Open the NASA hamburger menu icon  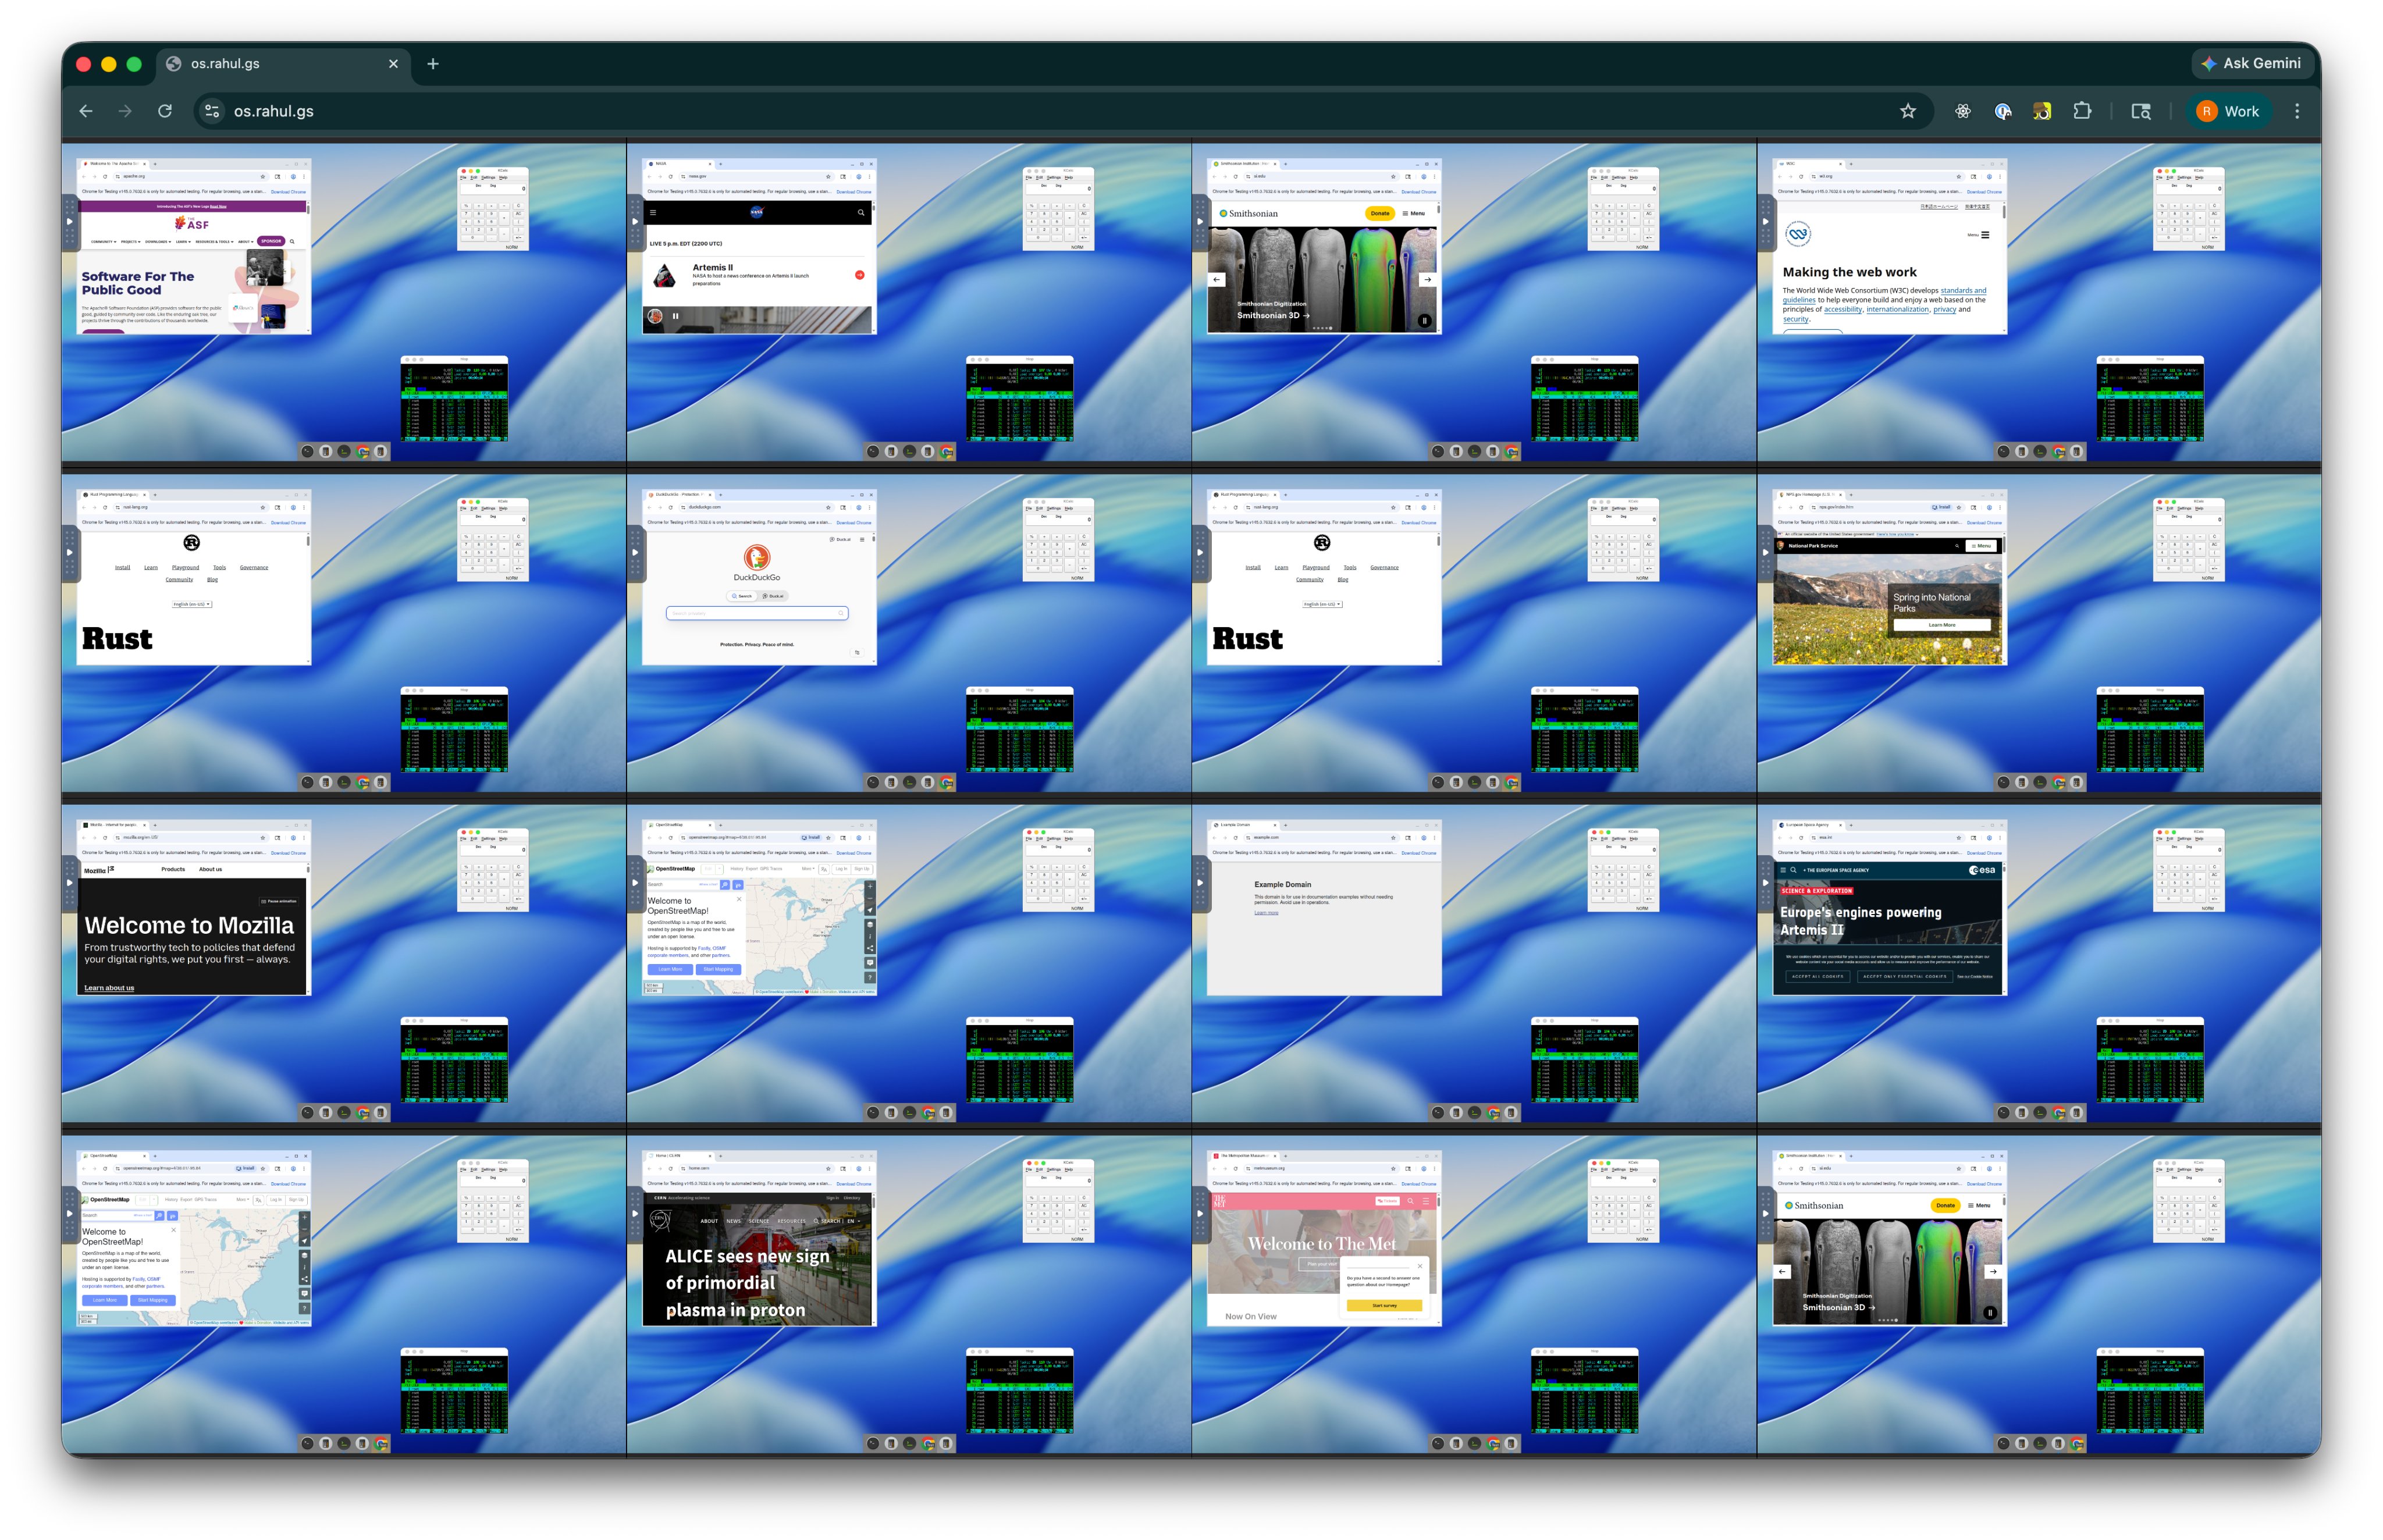(653, 212)
